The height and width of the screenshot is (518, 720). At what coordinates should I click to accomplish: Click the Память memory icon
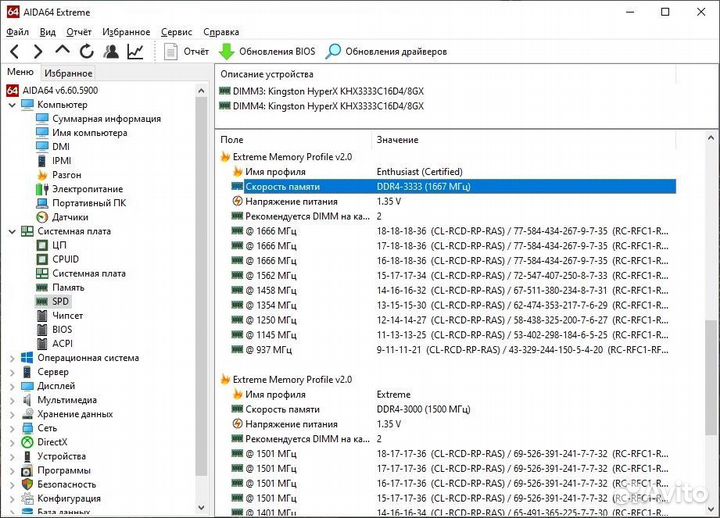pos(42,287)
